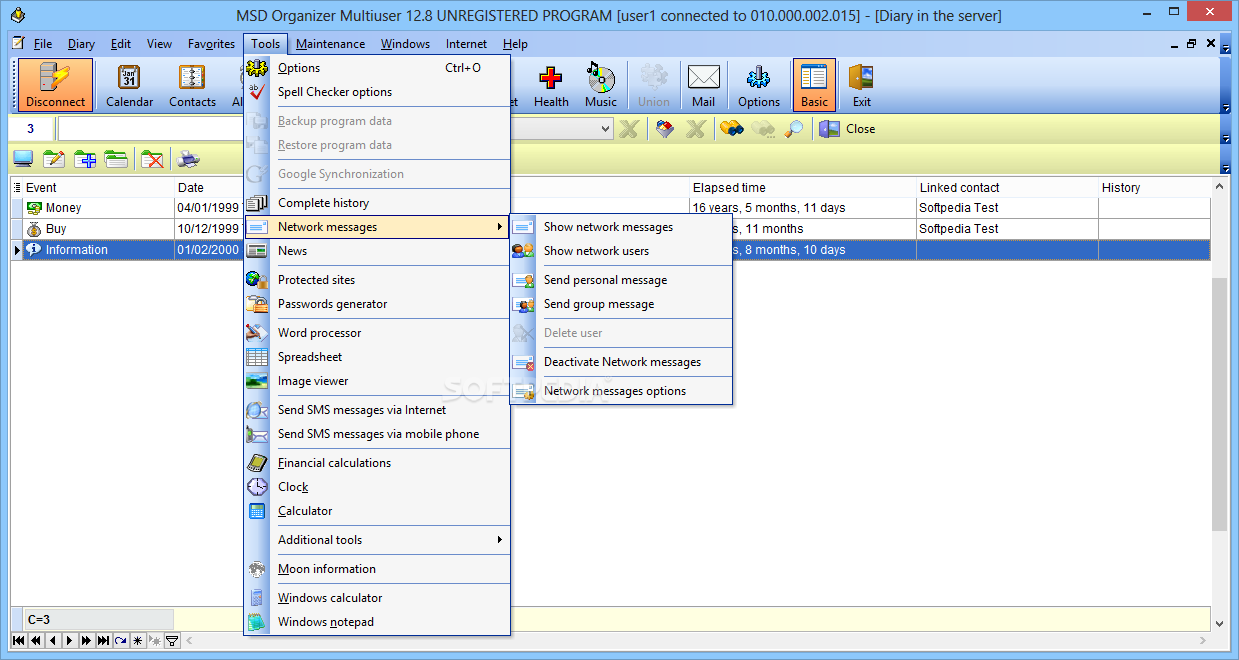Select Send group message

click(x=621, y=304)
